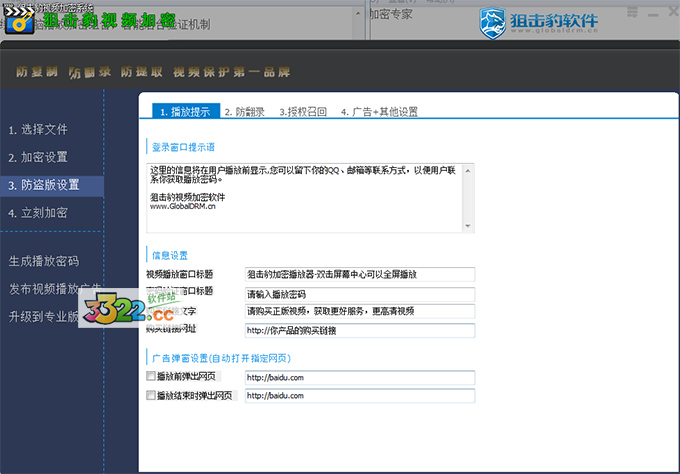This screenshot has height=474, width=680.
Task: Click the 狙击豹软件 shield logo
Action: (x=492, y=23)
